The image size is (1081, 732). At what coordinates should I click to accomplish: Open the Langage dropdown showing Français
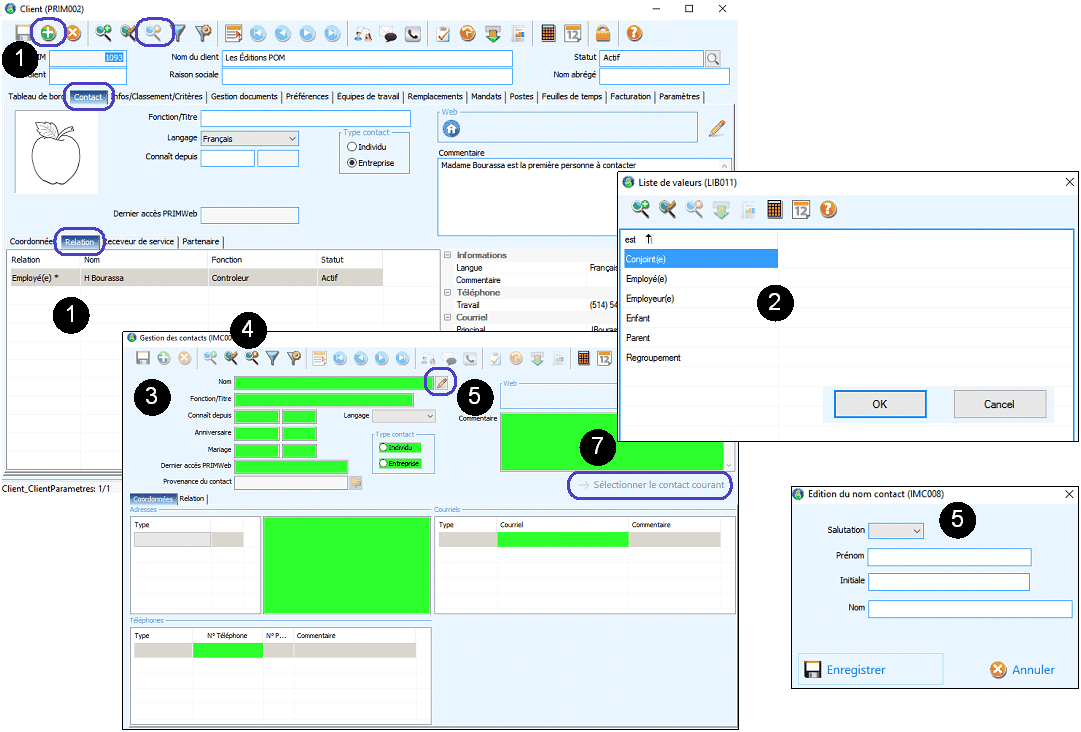tap(249, 139)
